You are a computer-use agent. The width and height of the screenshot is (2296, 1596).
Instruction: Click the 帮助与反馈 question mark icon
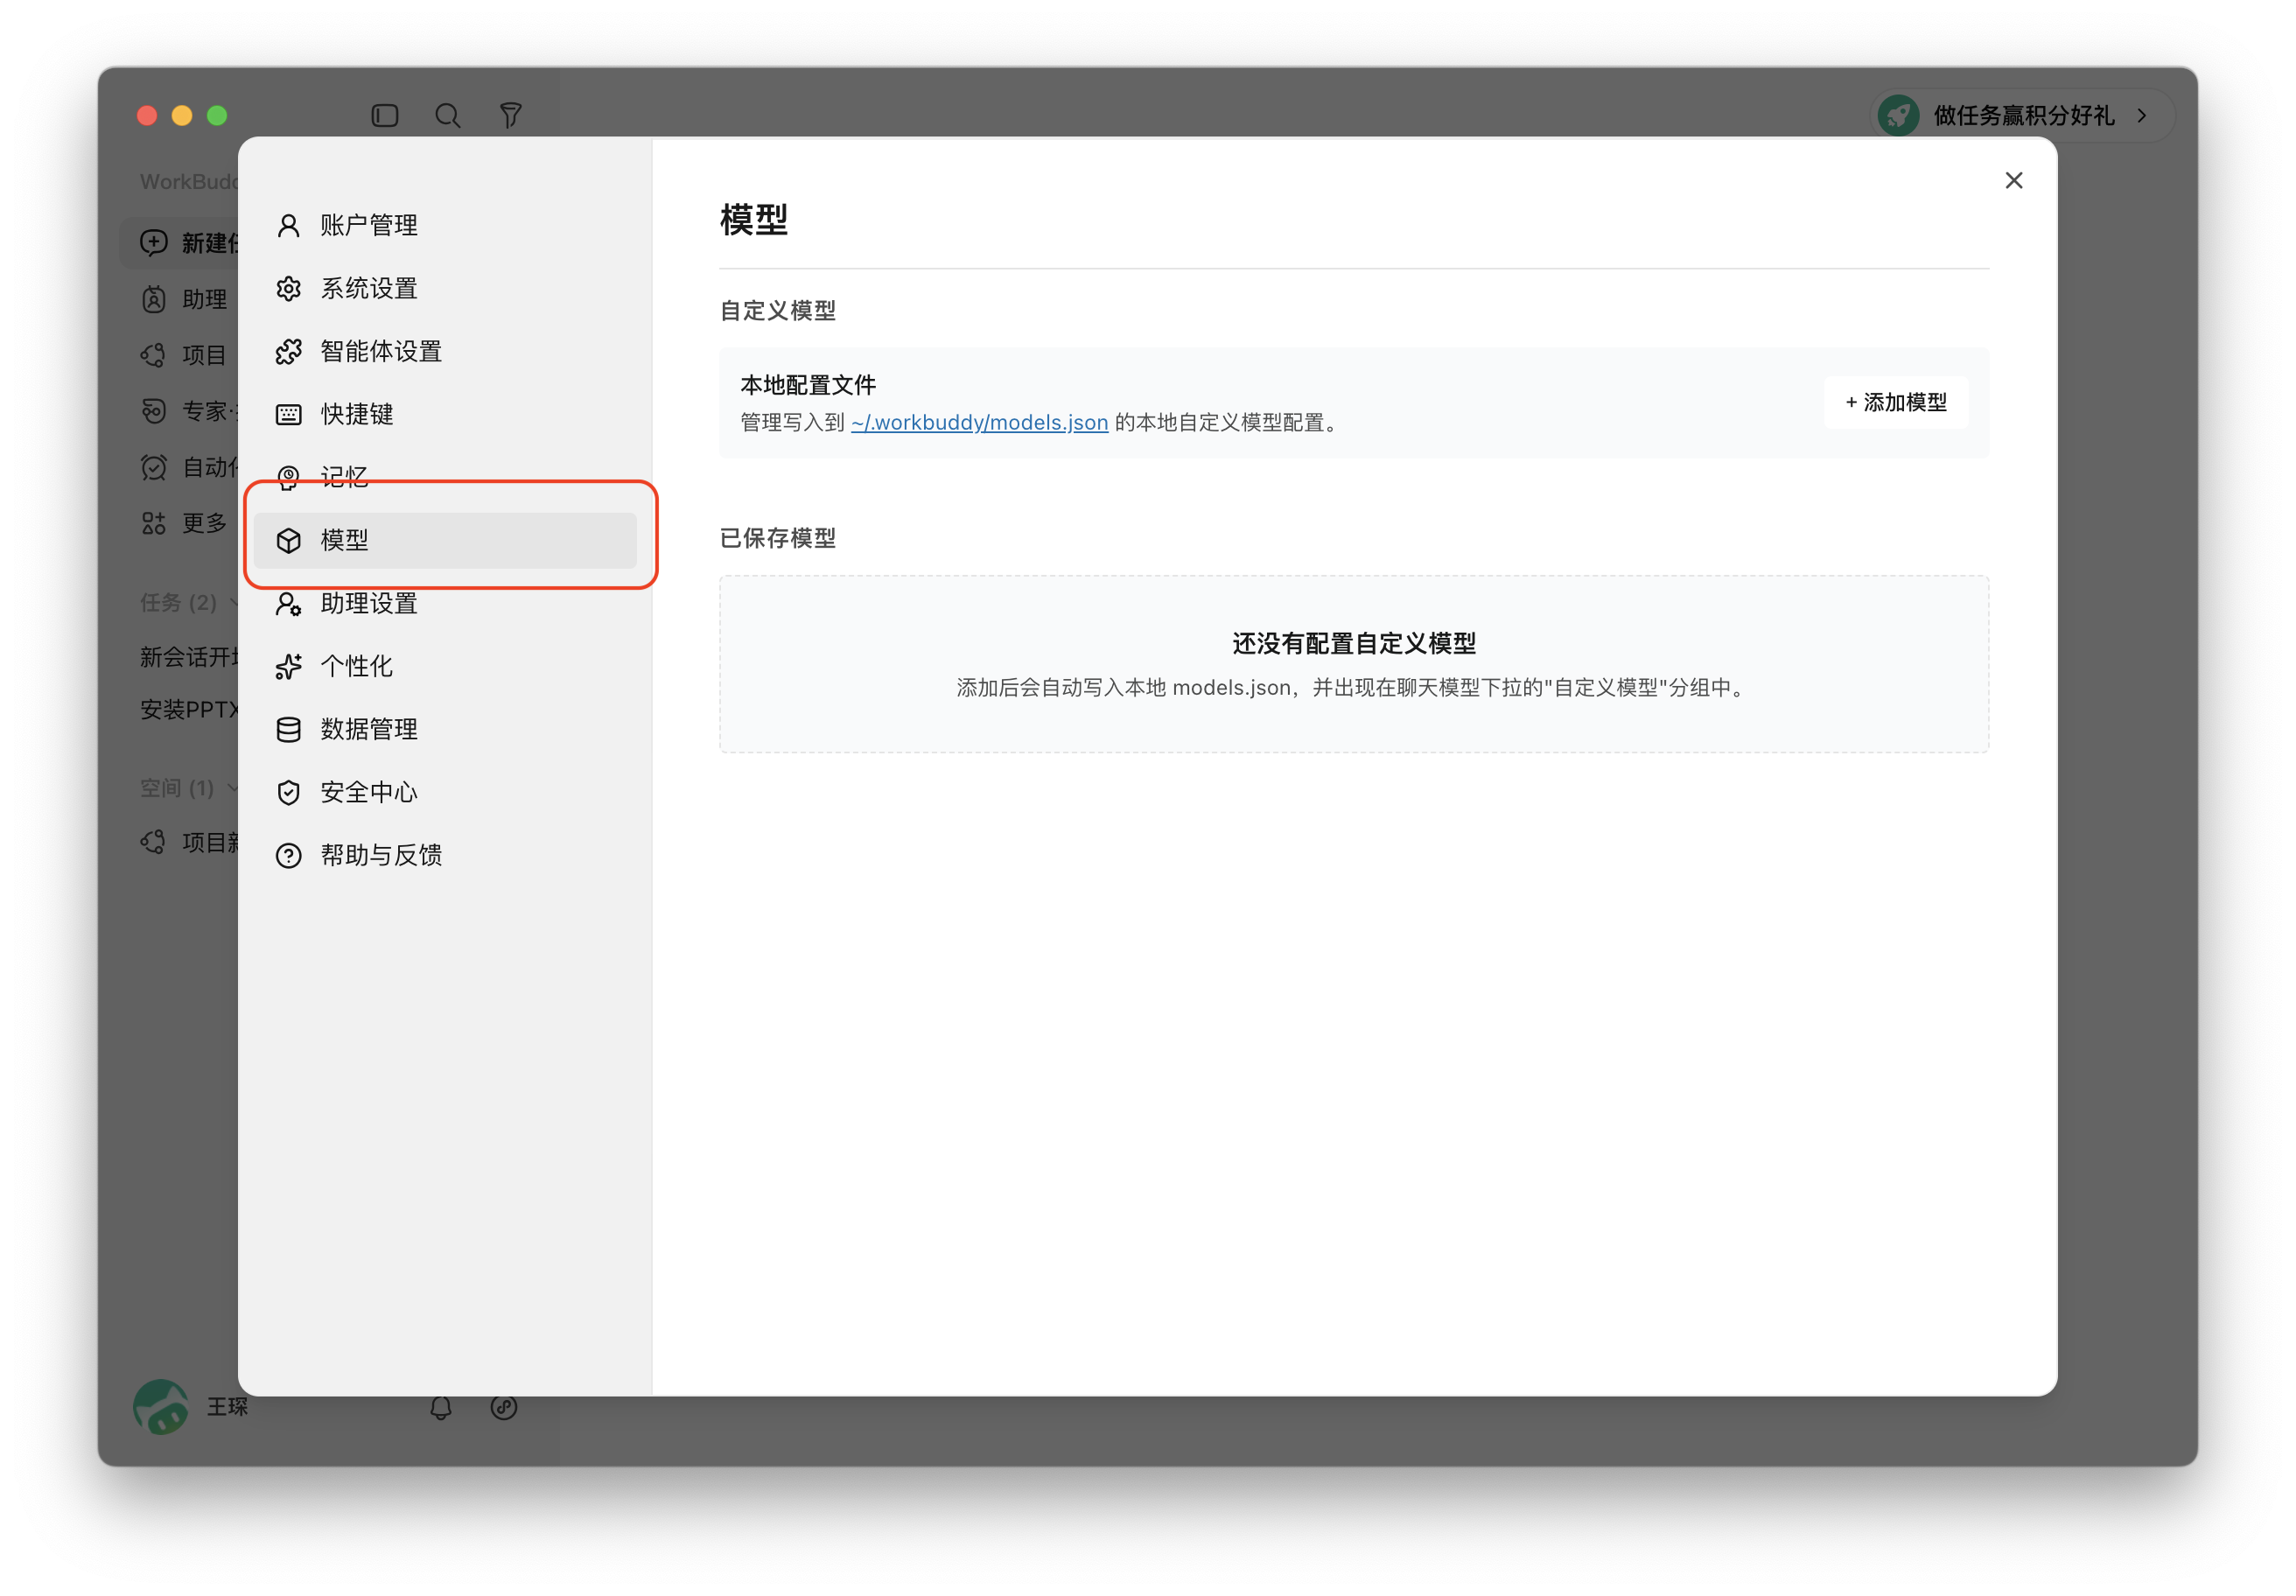point(288,855)
